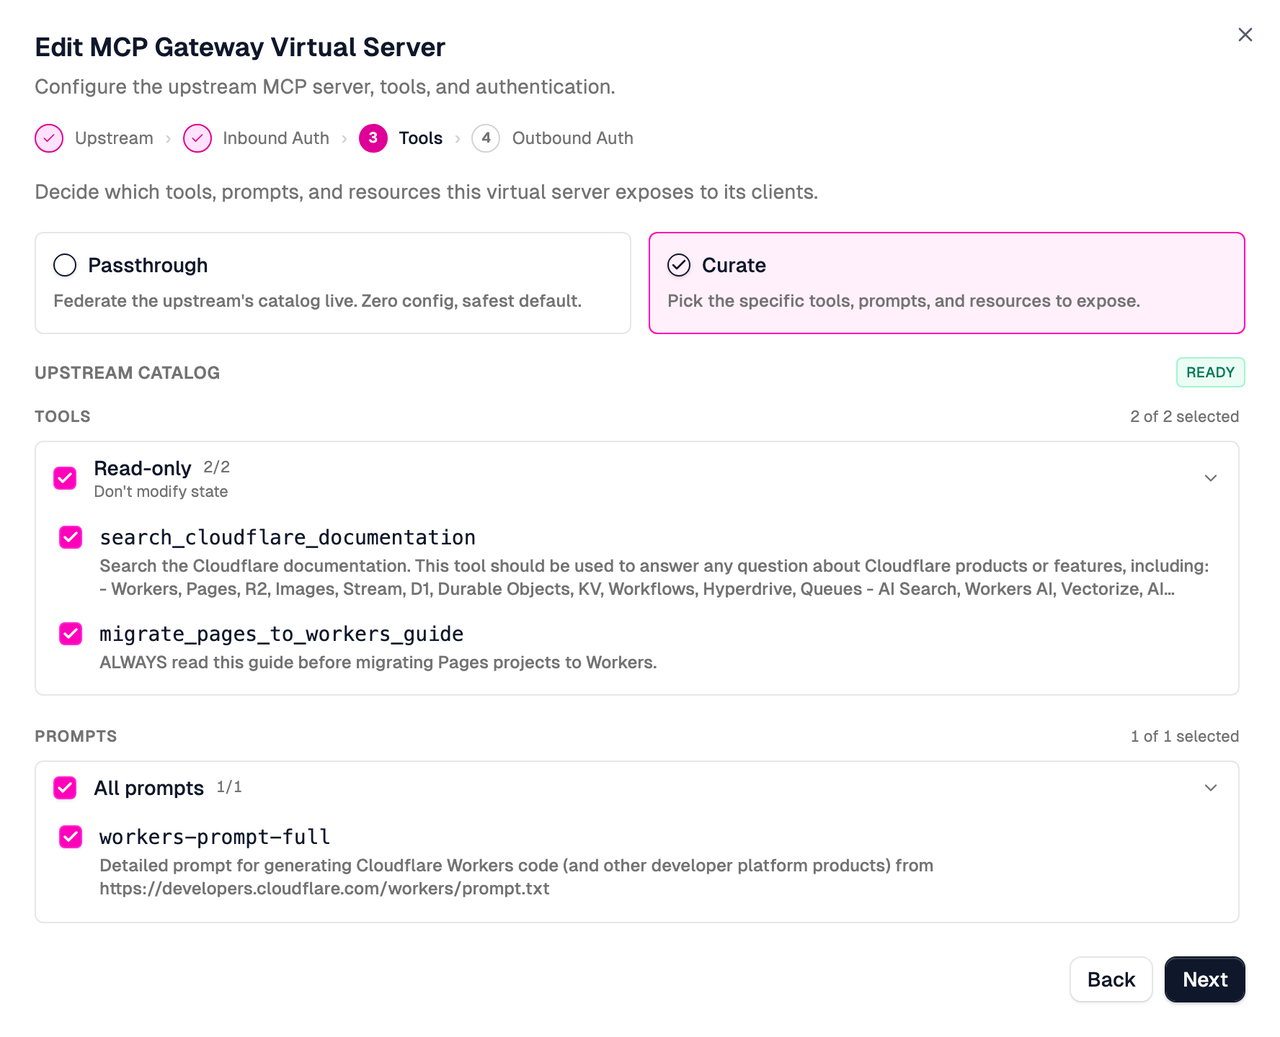Image resolution: width=1280 pixels, height=1037 pixels.
Task: Click the migrate_pages_to_workers_guide tool name
Action: pyautogui.click(x=281, y=634)
